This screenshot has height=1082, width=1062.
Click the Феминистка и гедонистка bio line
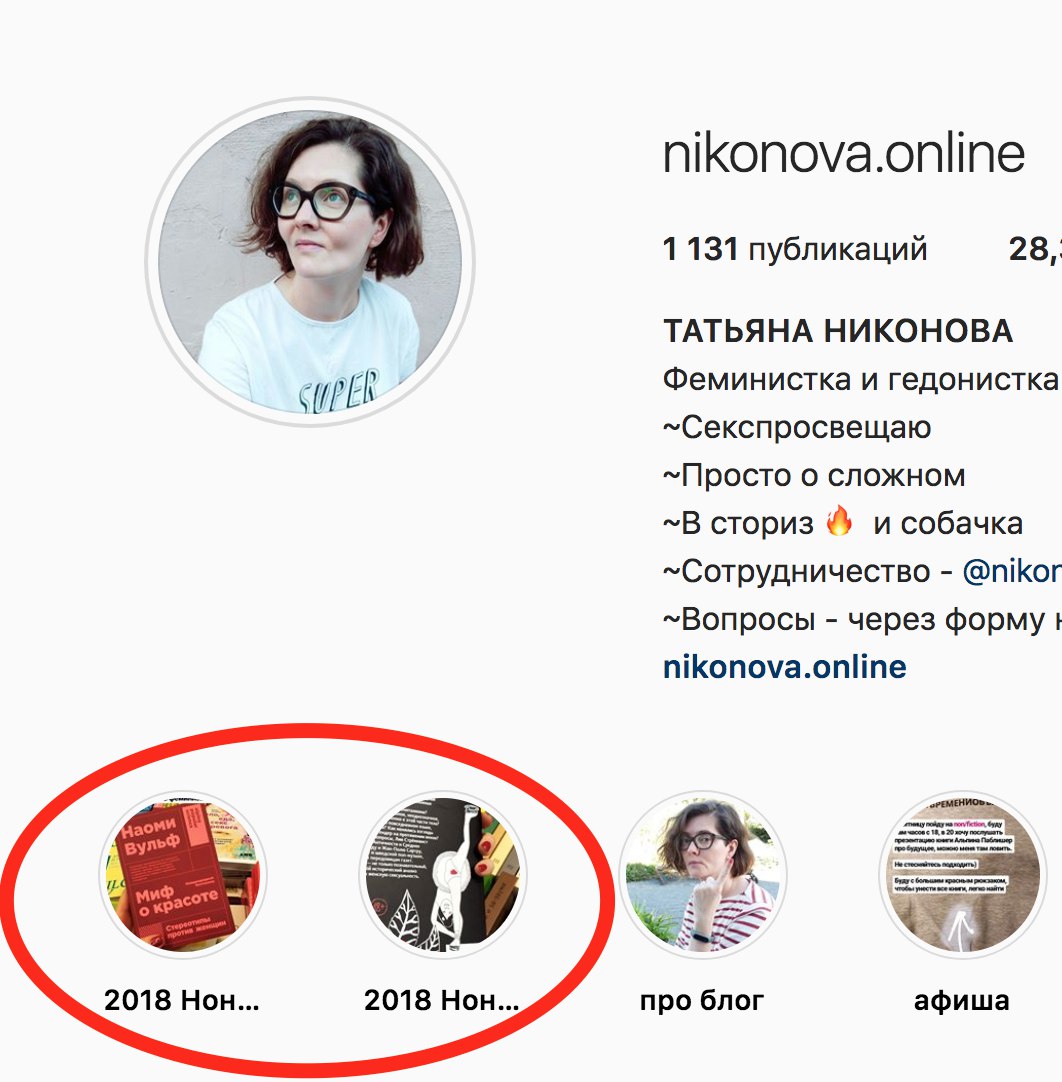(x=861, y=379)
